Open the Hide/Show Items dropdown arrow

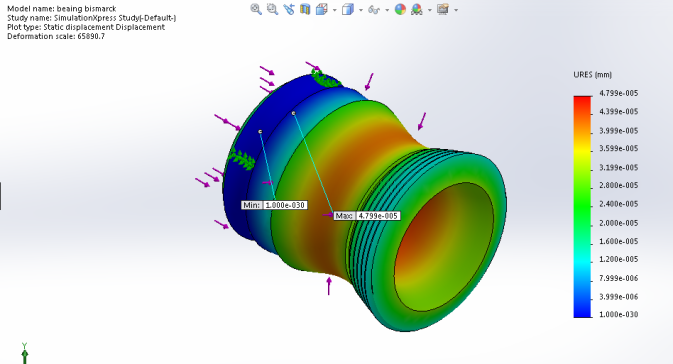click(387, 10)
